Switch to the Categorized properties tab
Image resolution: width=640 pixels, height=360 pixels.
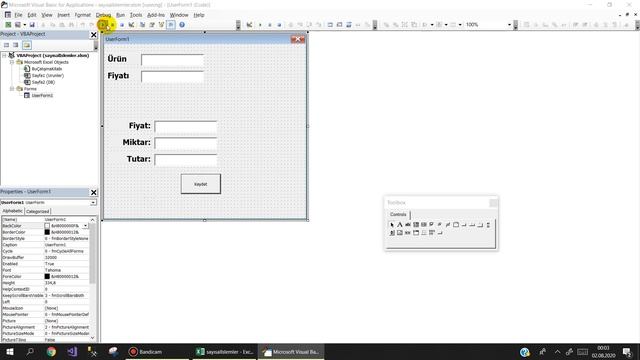38,211
